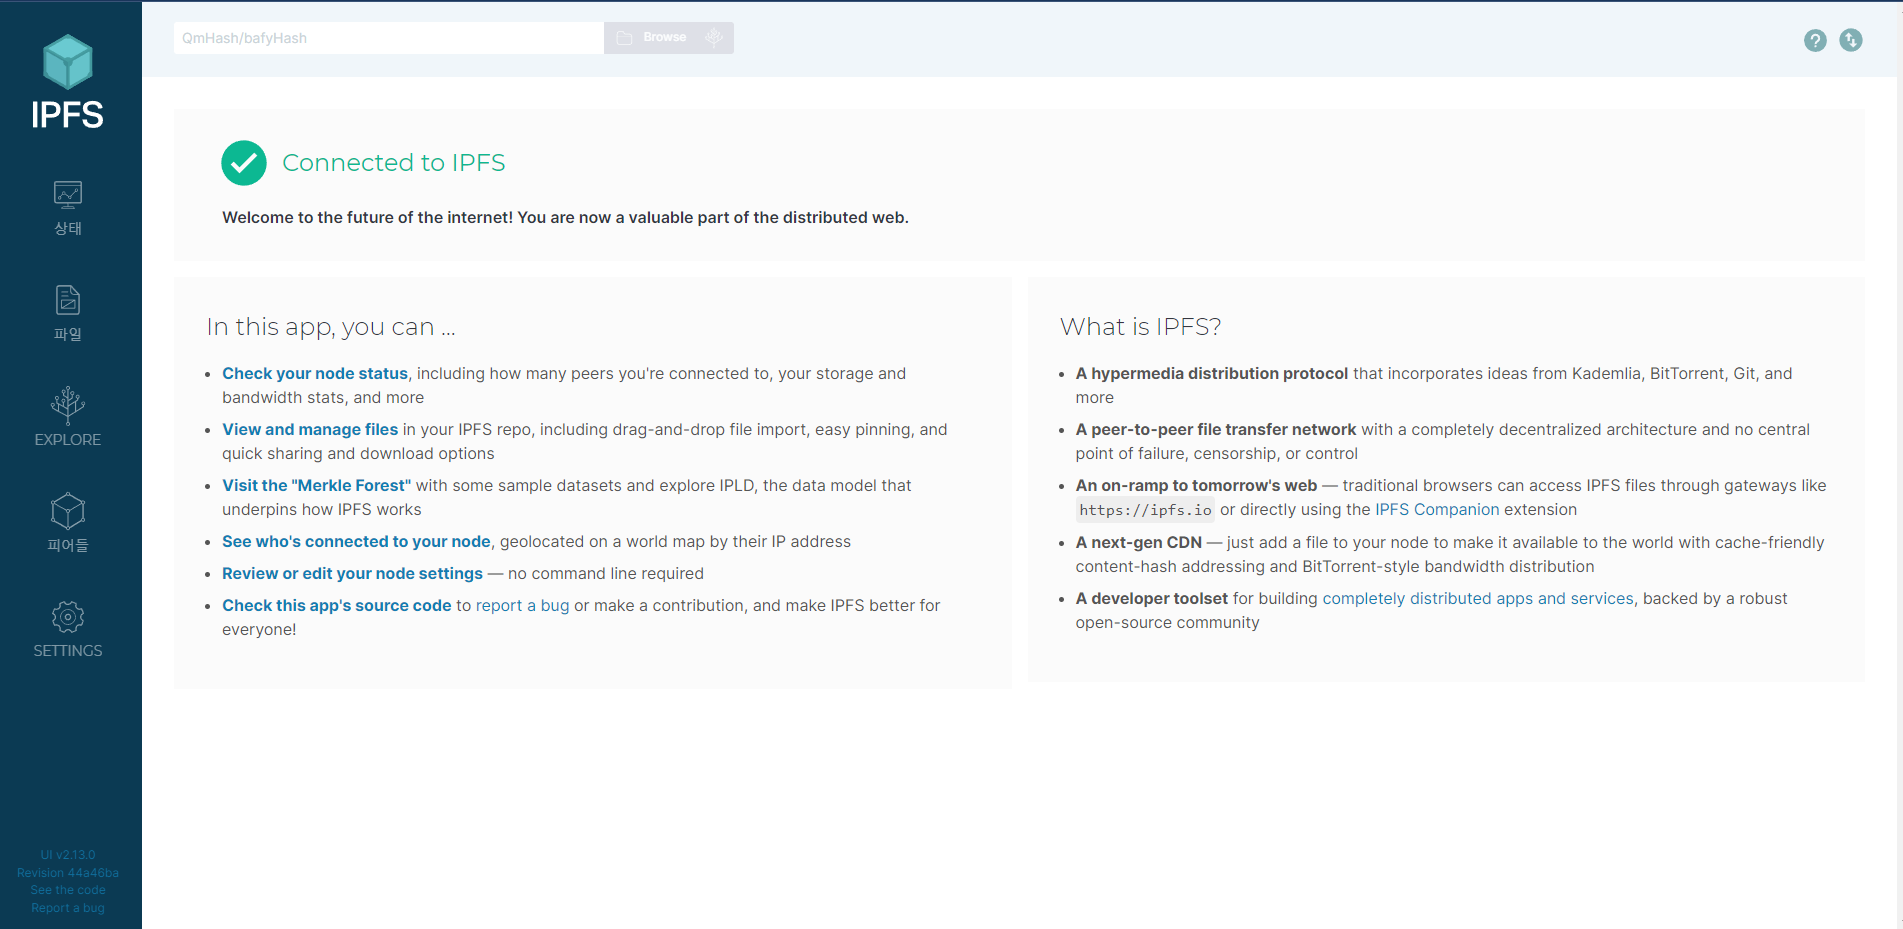The height and width of the screenshot is (929, 1903).
Task: Open the View and manage files link
Action: click(310, 429)
